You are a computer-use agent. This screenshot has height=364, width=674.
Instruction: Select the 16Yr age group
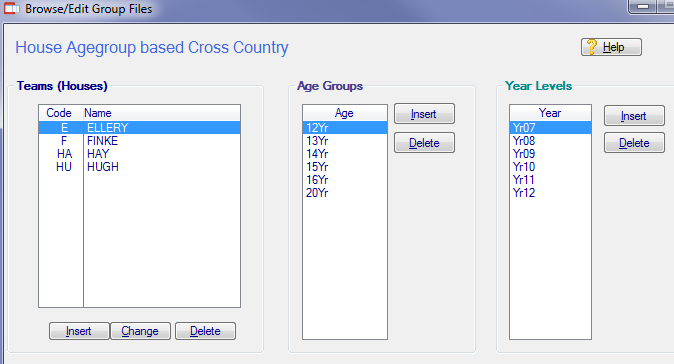pyautogui.click(x=345, y=180)
